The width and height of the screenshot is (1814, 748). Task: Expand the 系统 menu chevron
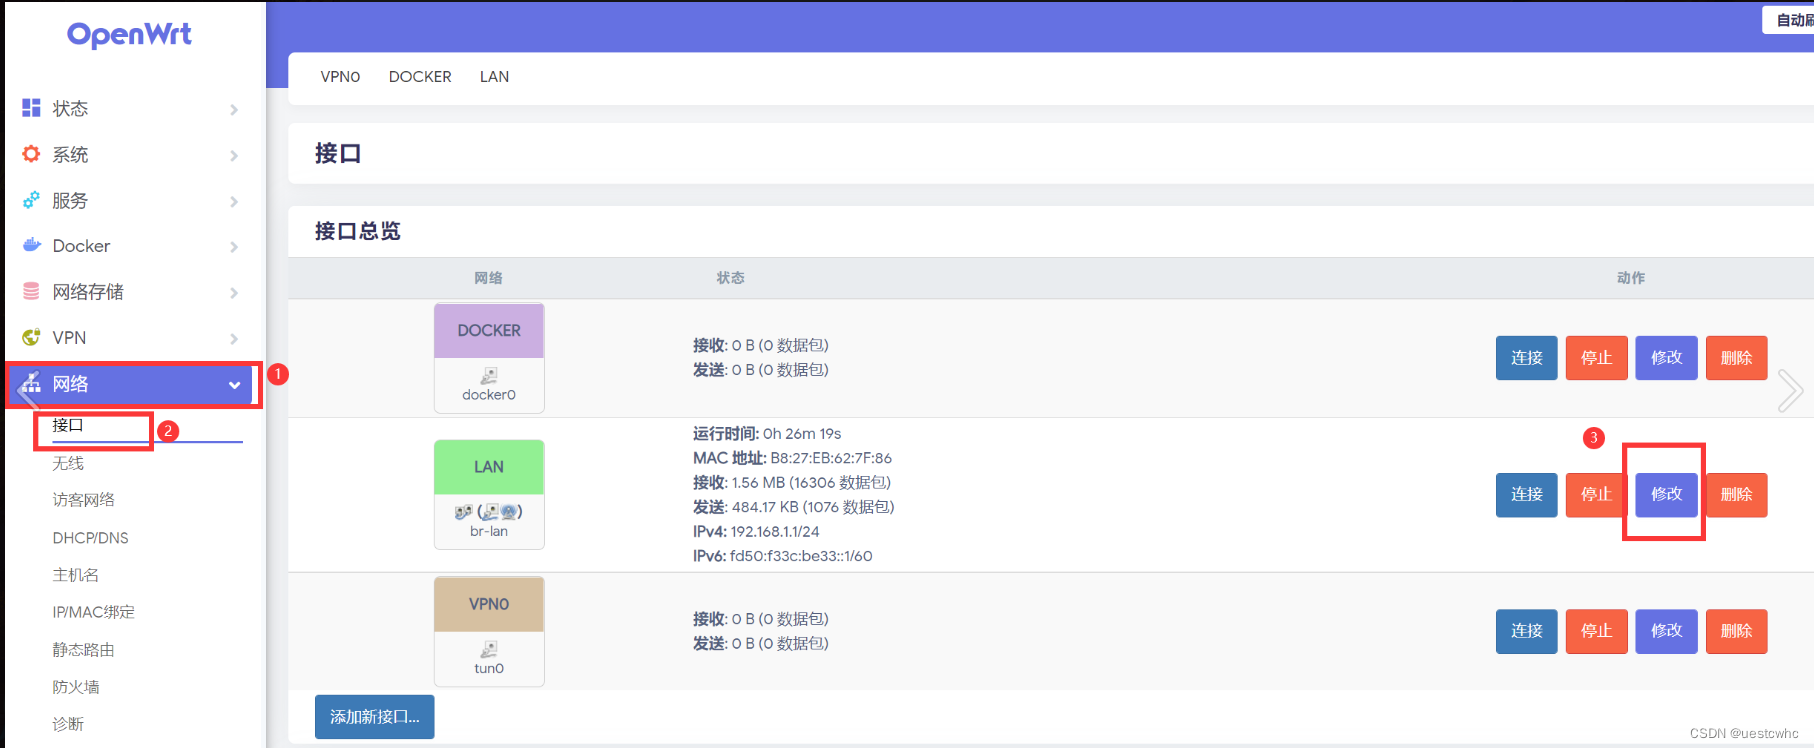[x=234, y=155]
